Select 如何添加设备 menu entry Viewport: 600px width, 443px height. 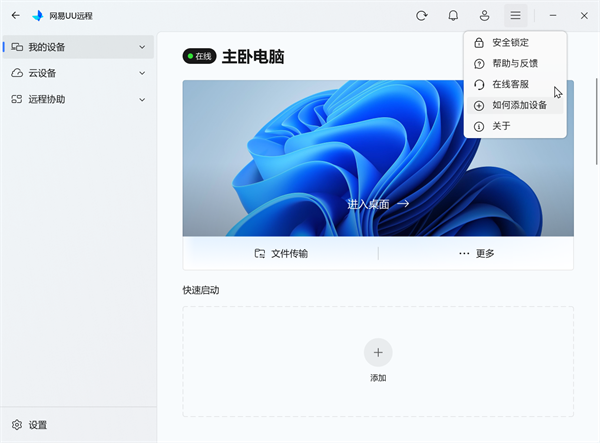[518, 105]
